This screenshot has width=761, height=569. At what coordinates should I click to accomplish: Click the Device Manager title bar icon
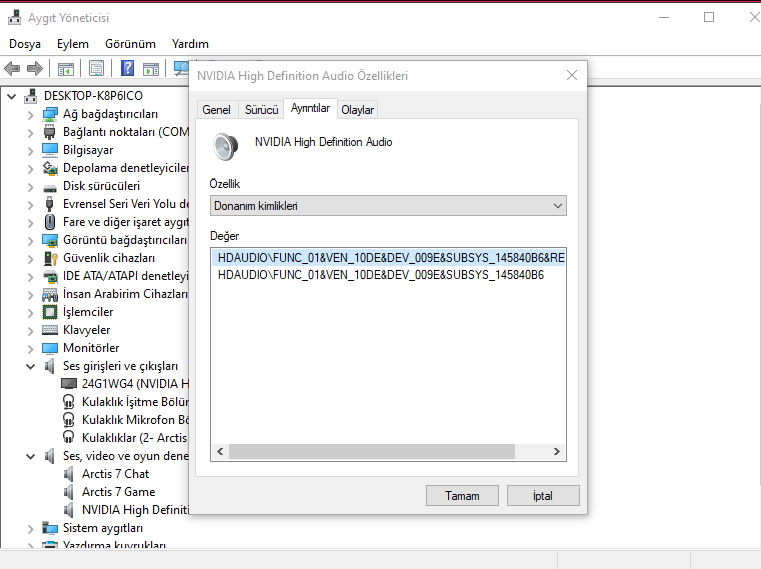(x=15, y=17)
